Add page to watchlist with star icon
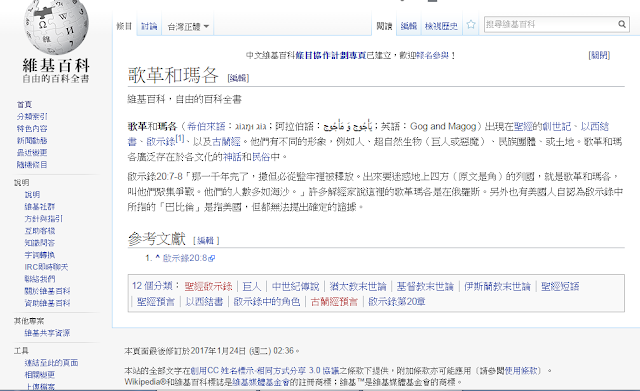640x391 pixels. [471, 25]
